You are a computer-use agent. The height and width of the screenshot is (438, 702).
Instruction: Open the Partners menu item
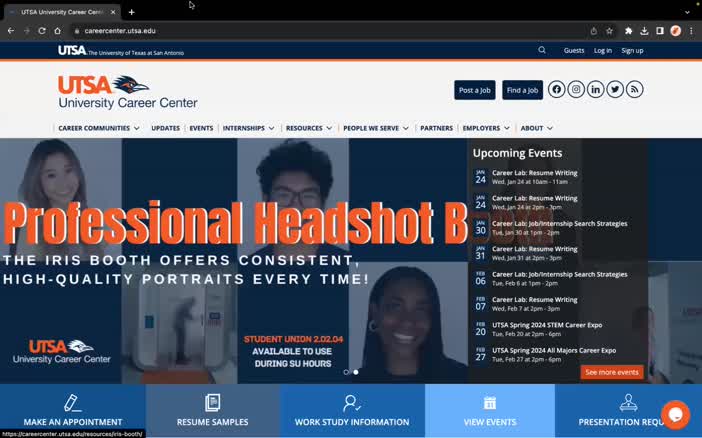(x=436, y=128)
